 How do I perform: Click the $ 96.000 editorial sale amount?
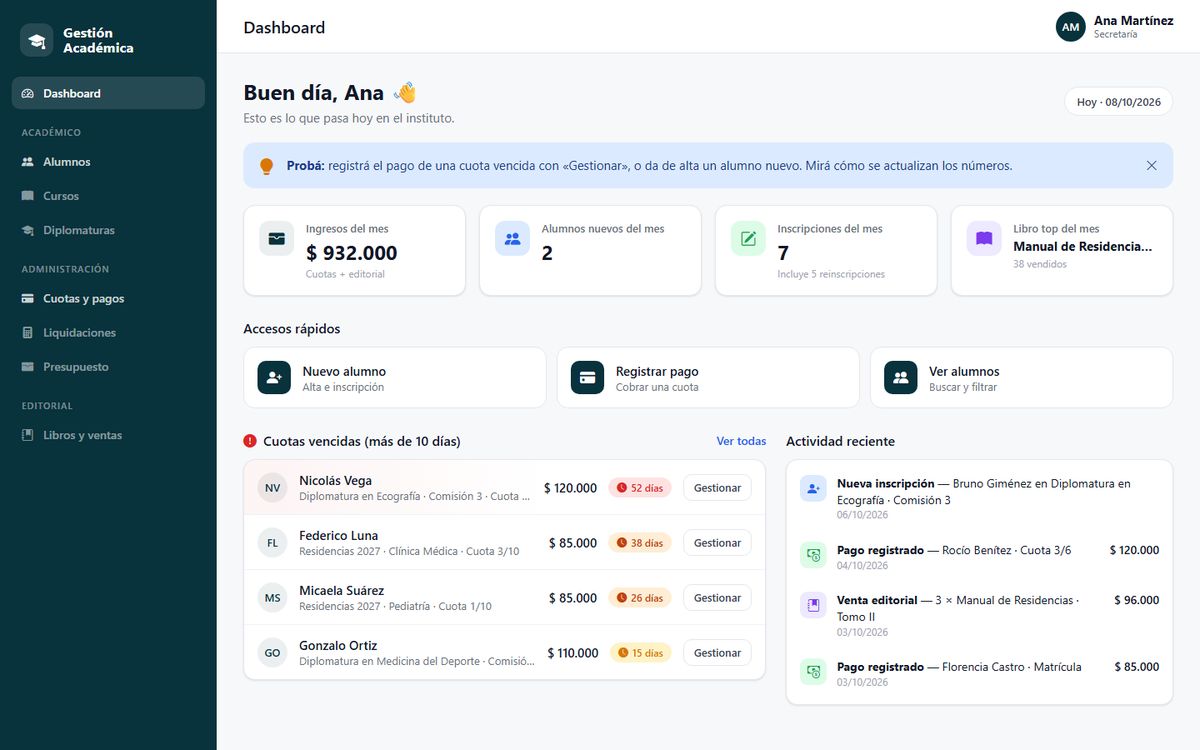point(1137,600)
